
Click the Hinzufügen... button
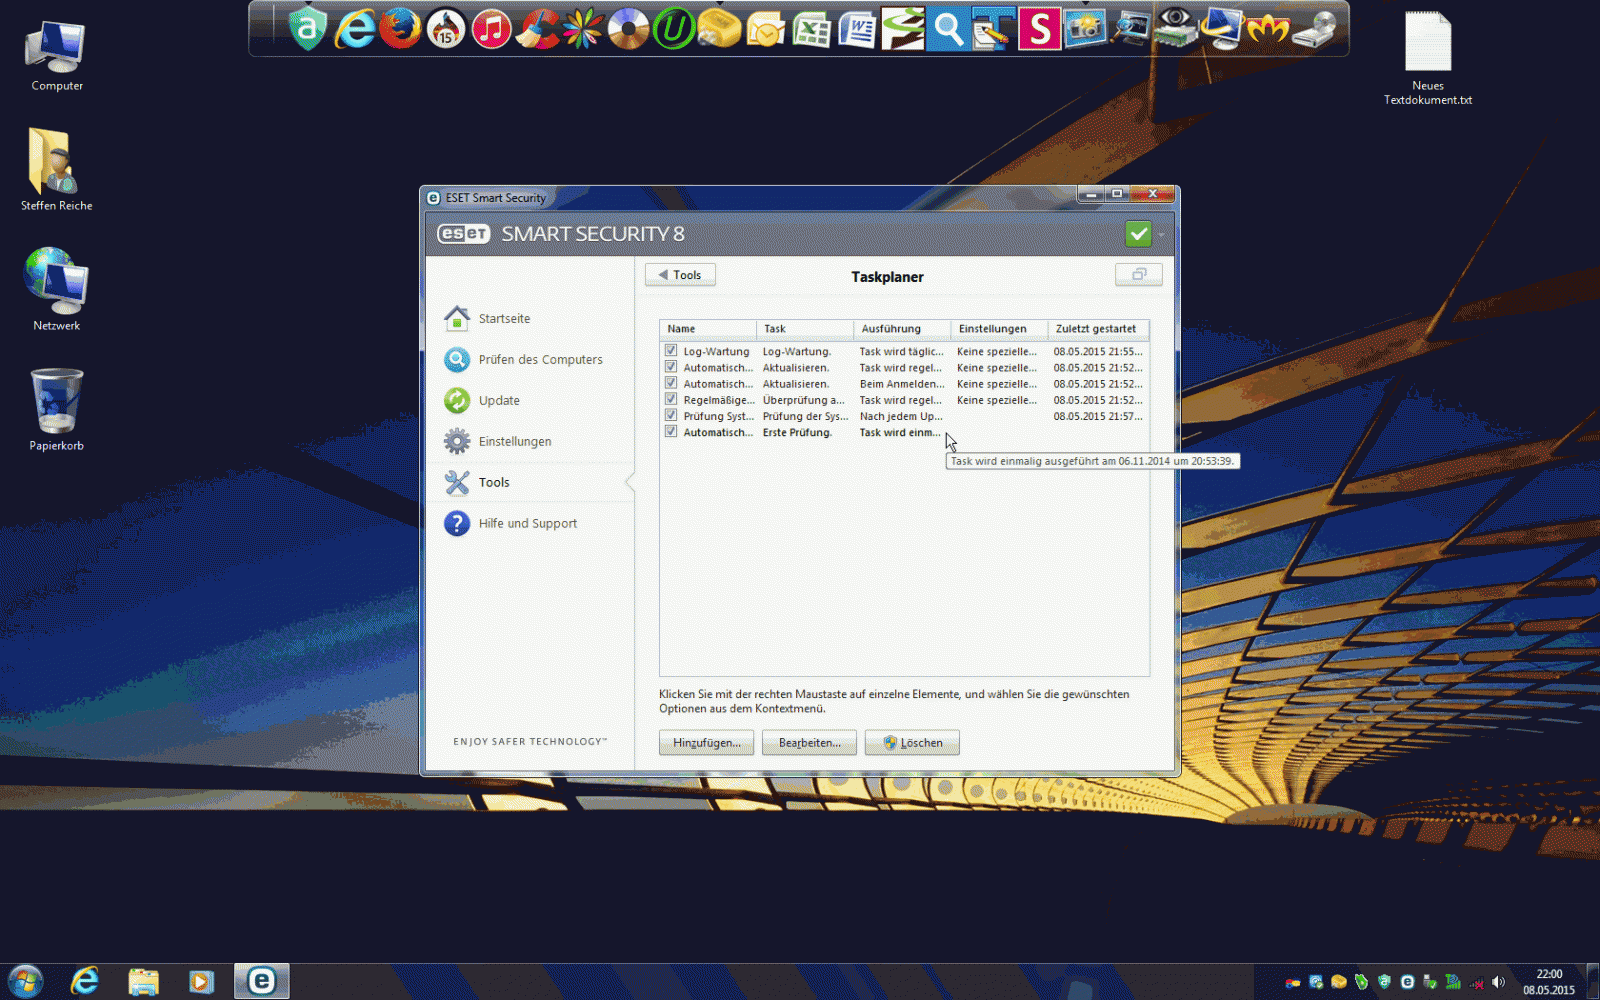pyautogui.click(x=706, y=743)
